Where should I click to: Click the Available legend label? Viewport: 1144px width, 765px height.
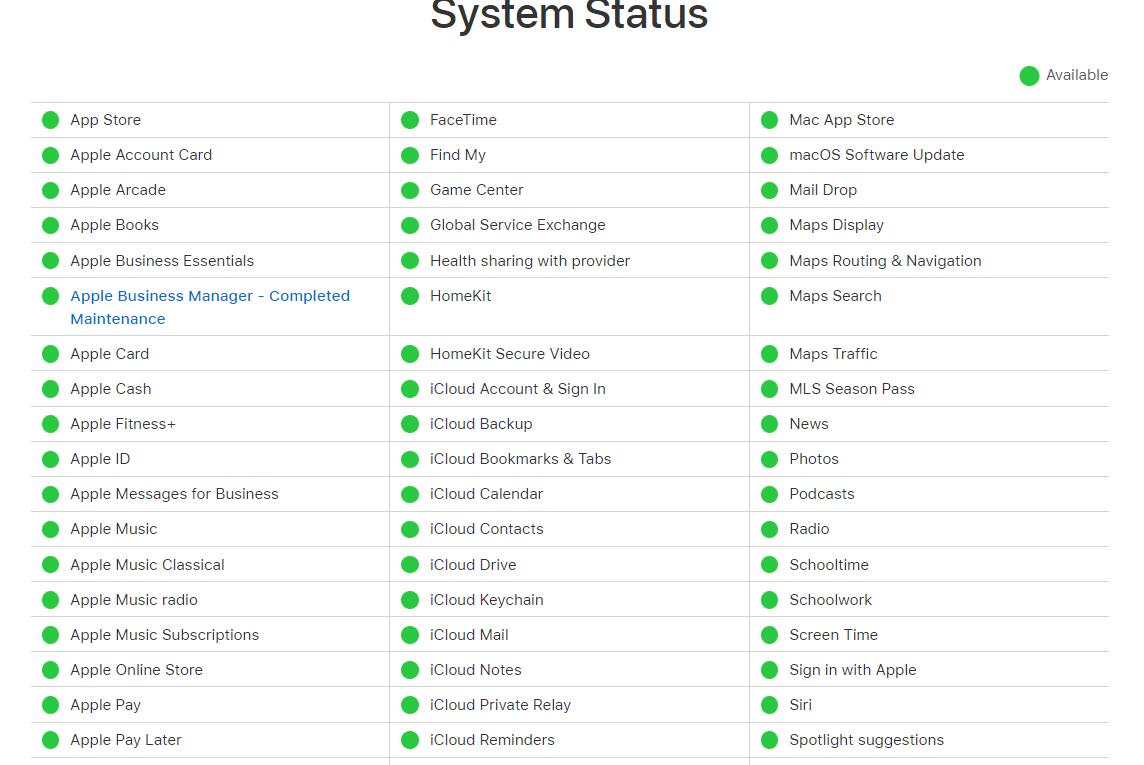coord(1077,75)
